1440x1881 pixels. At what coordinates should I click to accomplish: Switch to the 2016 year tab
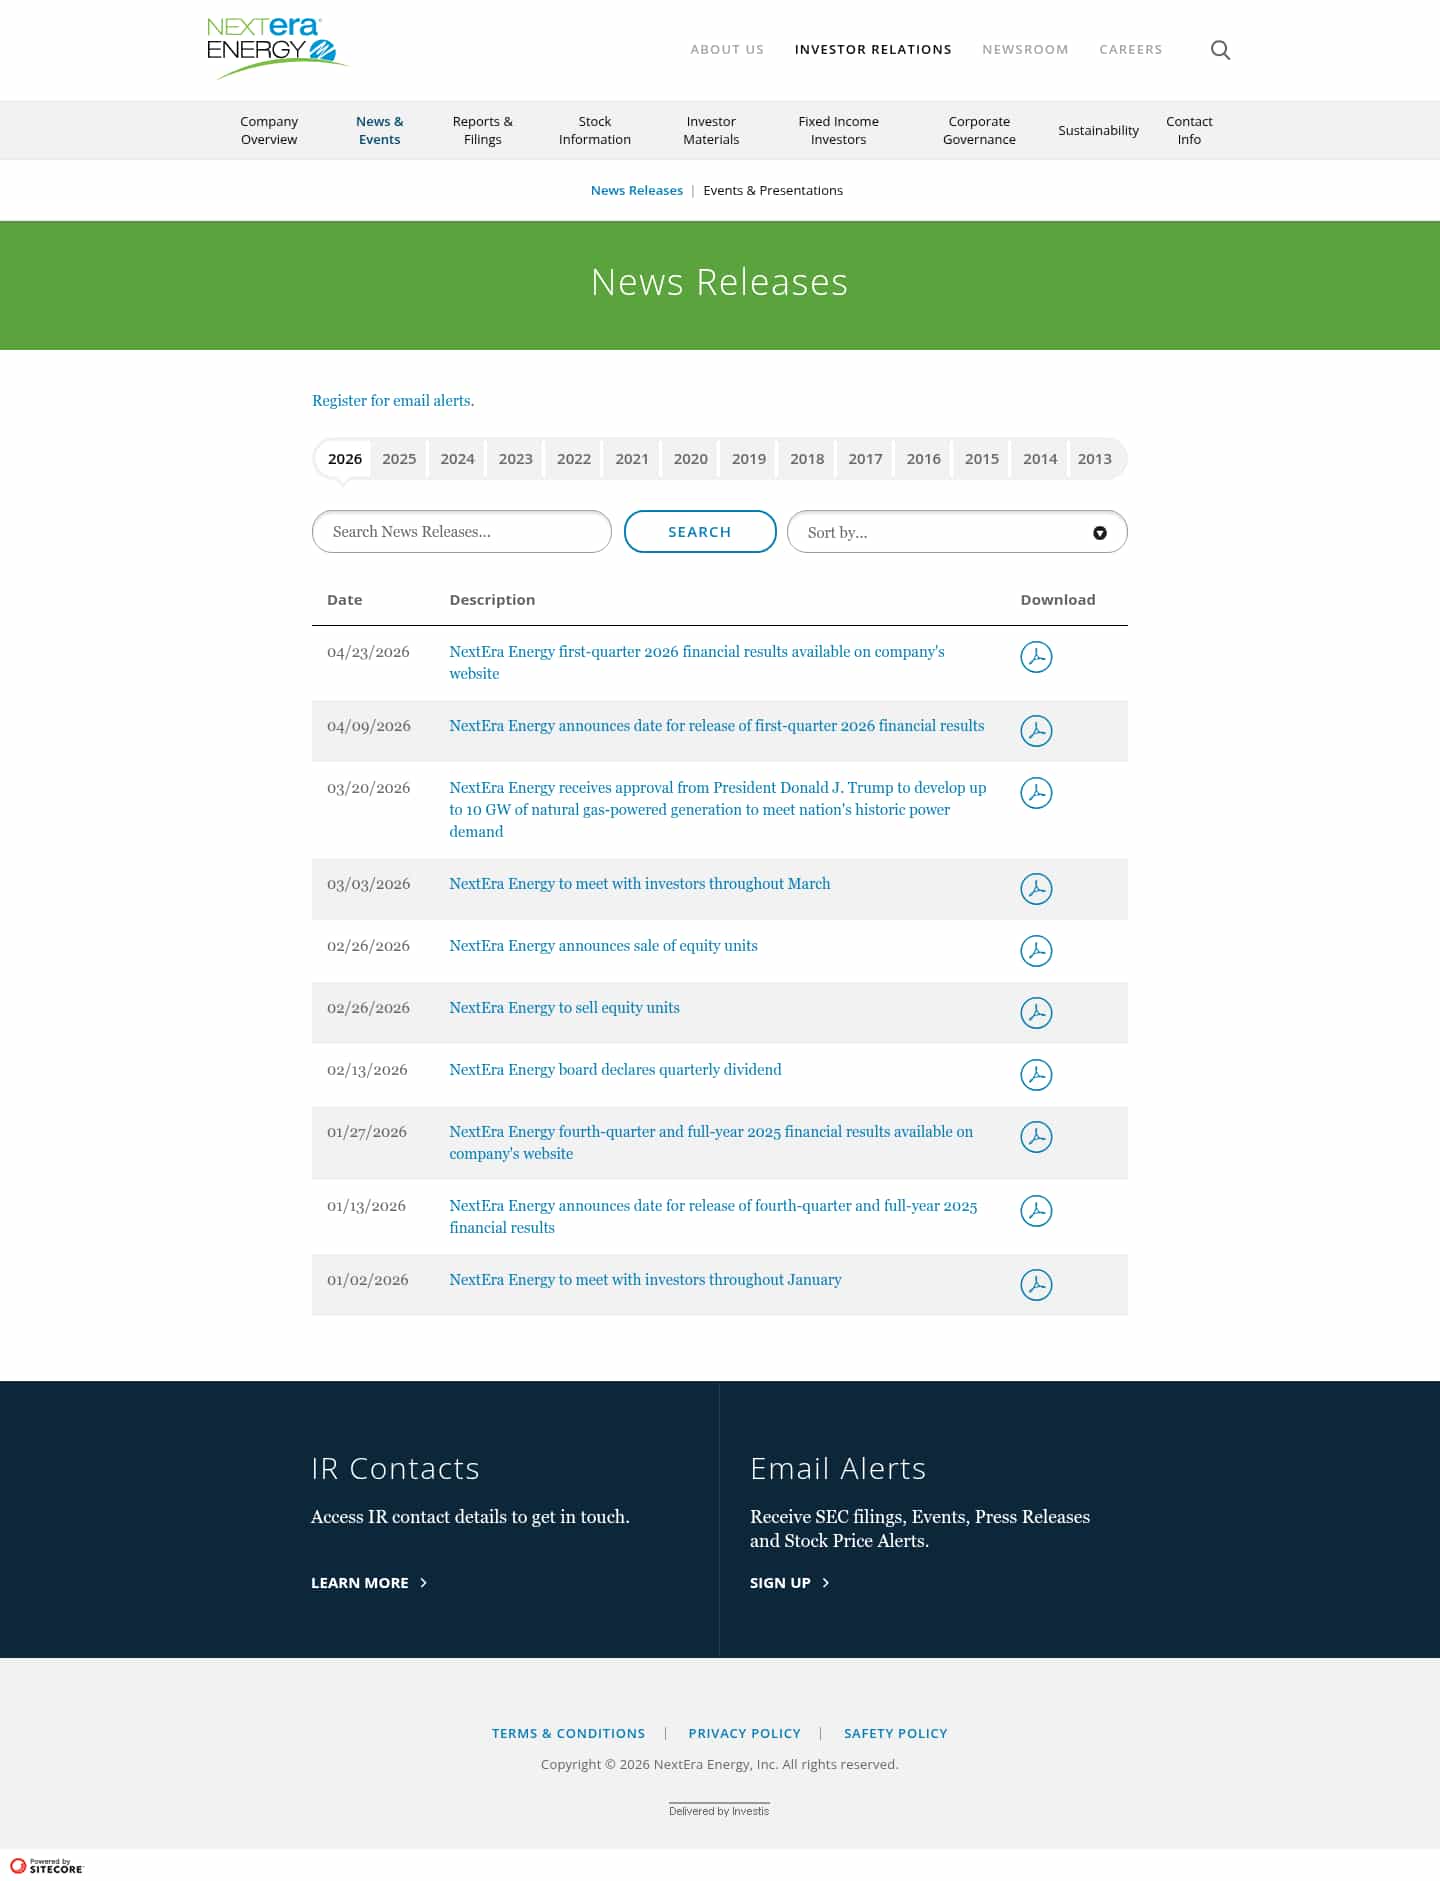(x=923, y=459)
